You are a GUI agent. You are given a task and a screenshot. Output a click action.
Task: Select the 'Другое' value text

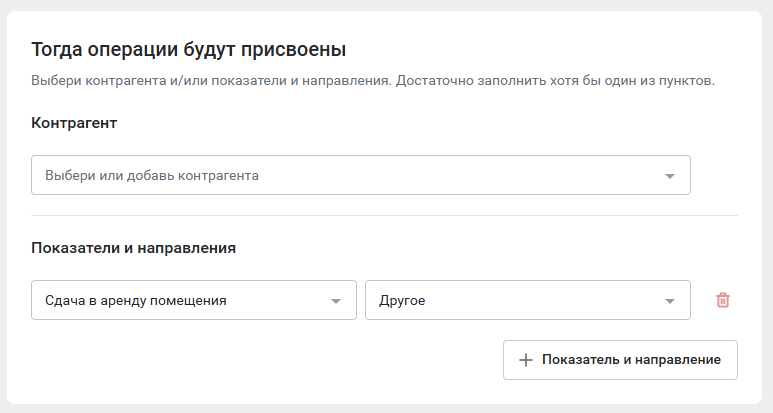(x=402, y=301)
